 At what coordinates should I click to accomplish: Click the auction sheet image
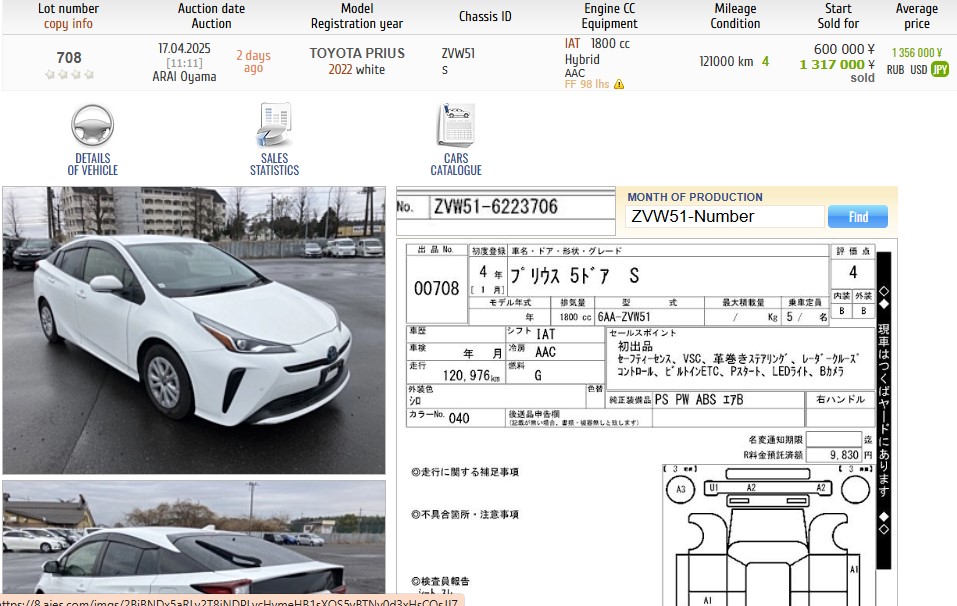click(x=647, y=422)
